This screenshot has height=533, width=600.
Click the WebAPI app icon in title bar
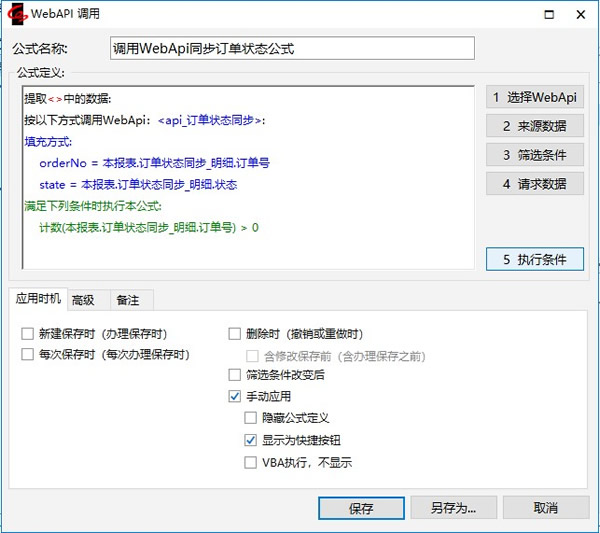(15, 14)
